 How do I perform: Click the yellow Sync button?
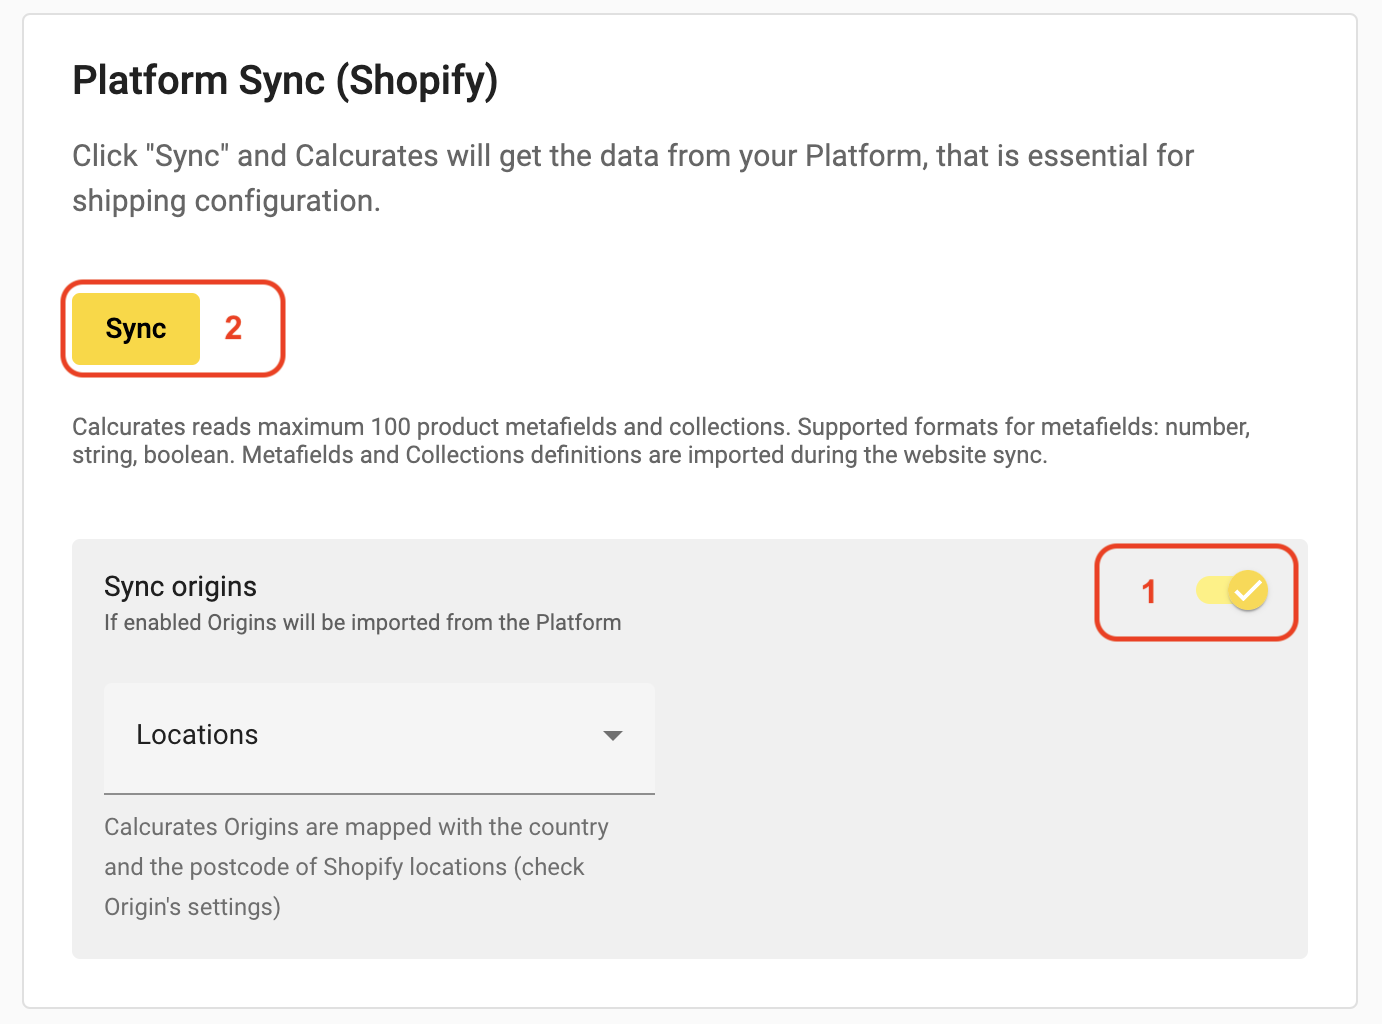pyautogui.click(x=136, y=329)
